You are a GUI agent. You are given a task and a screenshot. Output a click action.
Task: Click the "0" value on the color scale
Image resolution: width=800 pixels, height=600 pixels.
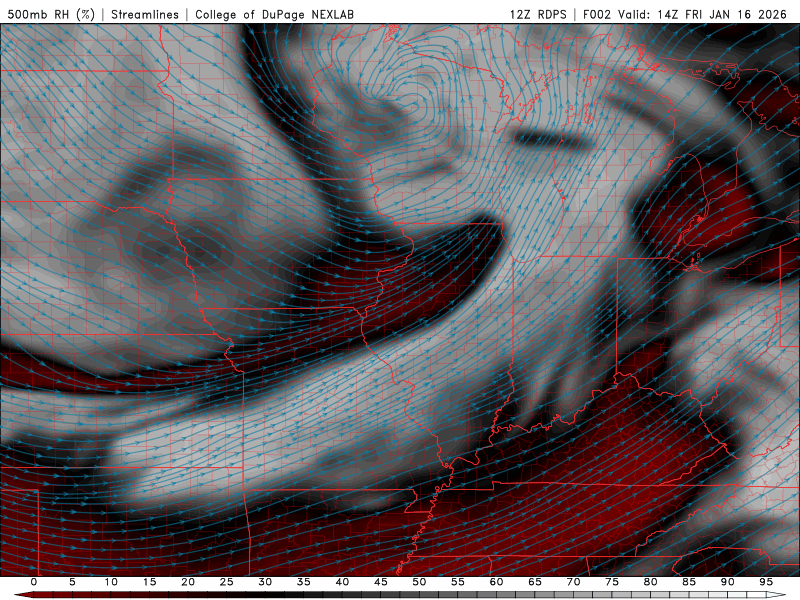[34, 582]
